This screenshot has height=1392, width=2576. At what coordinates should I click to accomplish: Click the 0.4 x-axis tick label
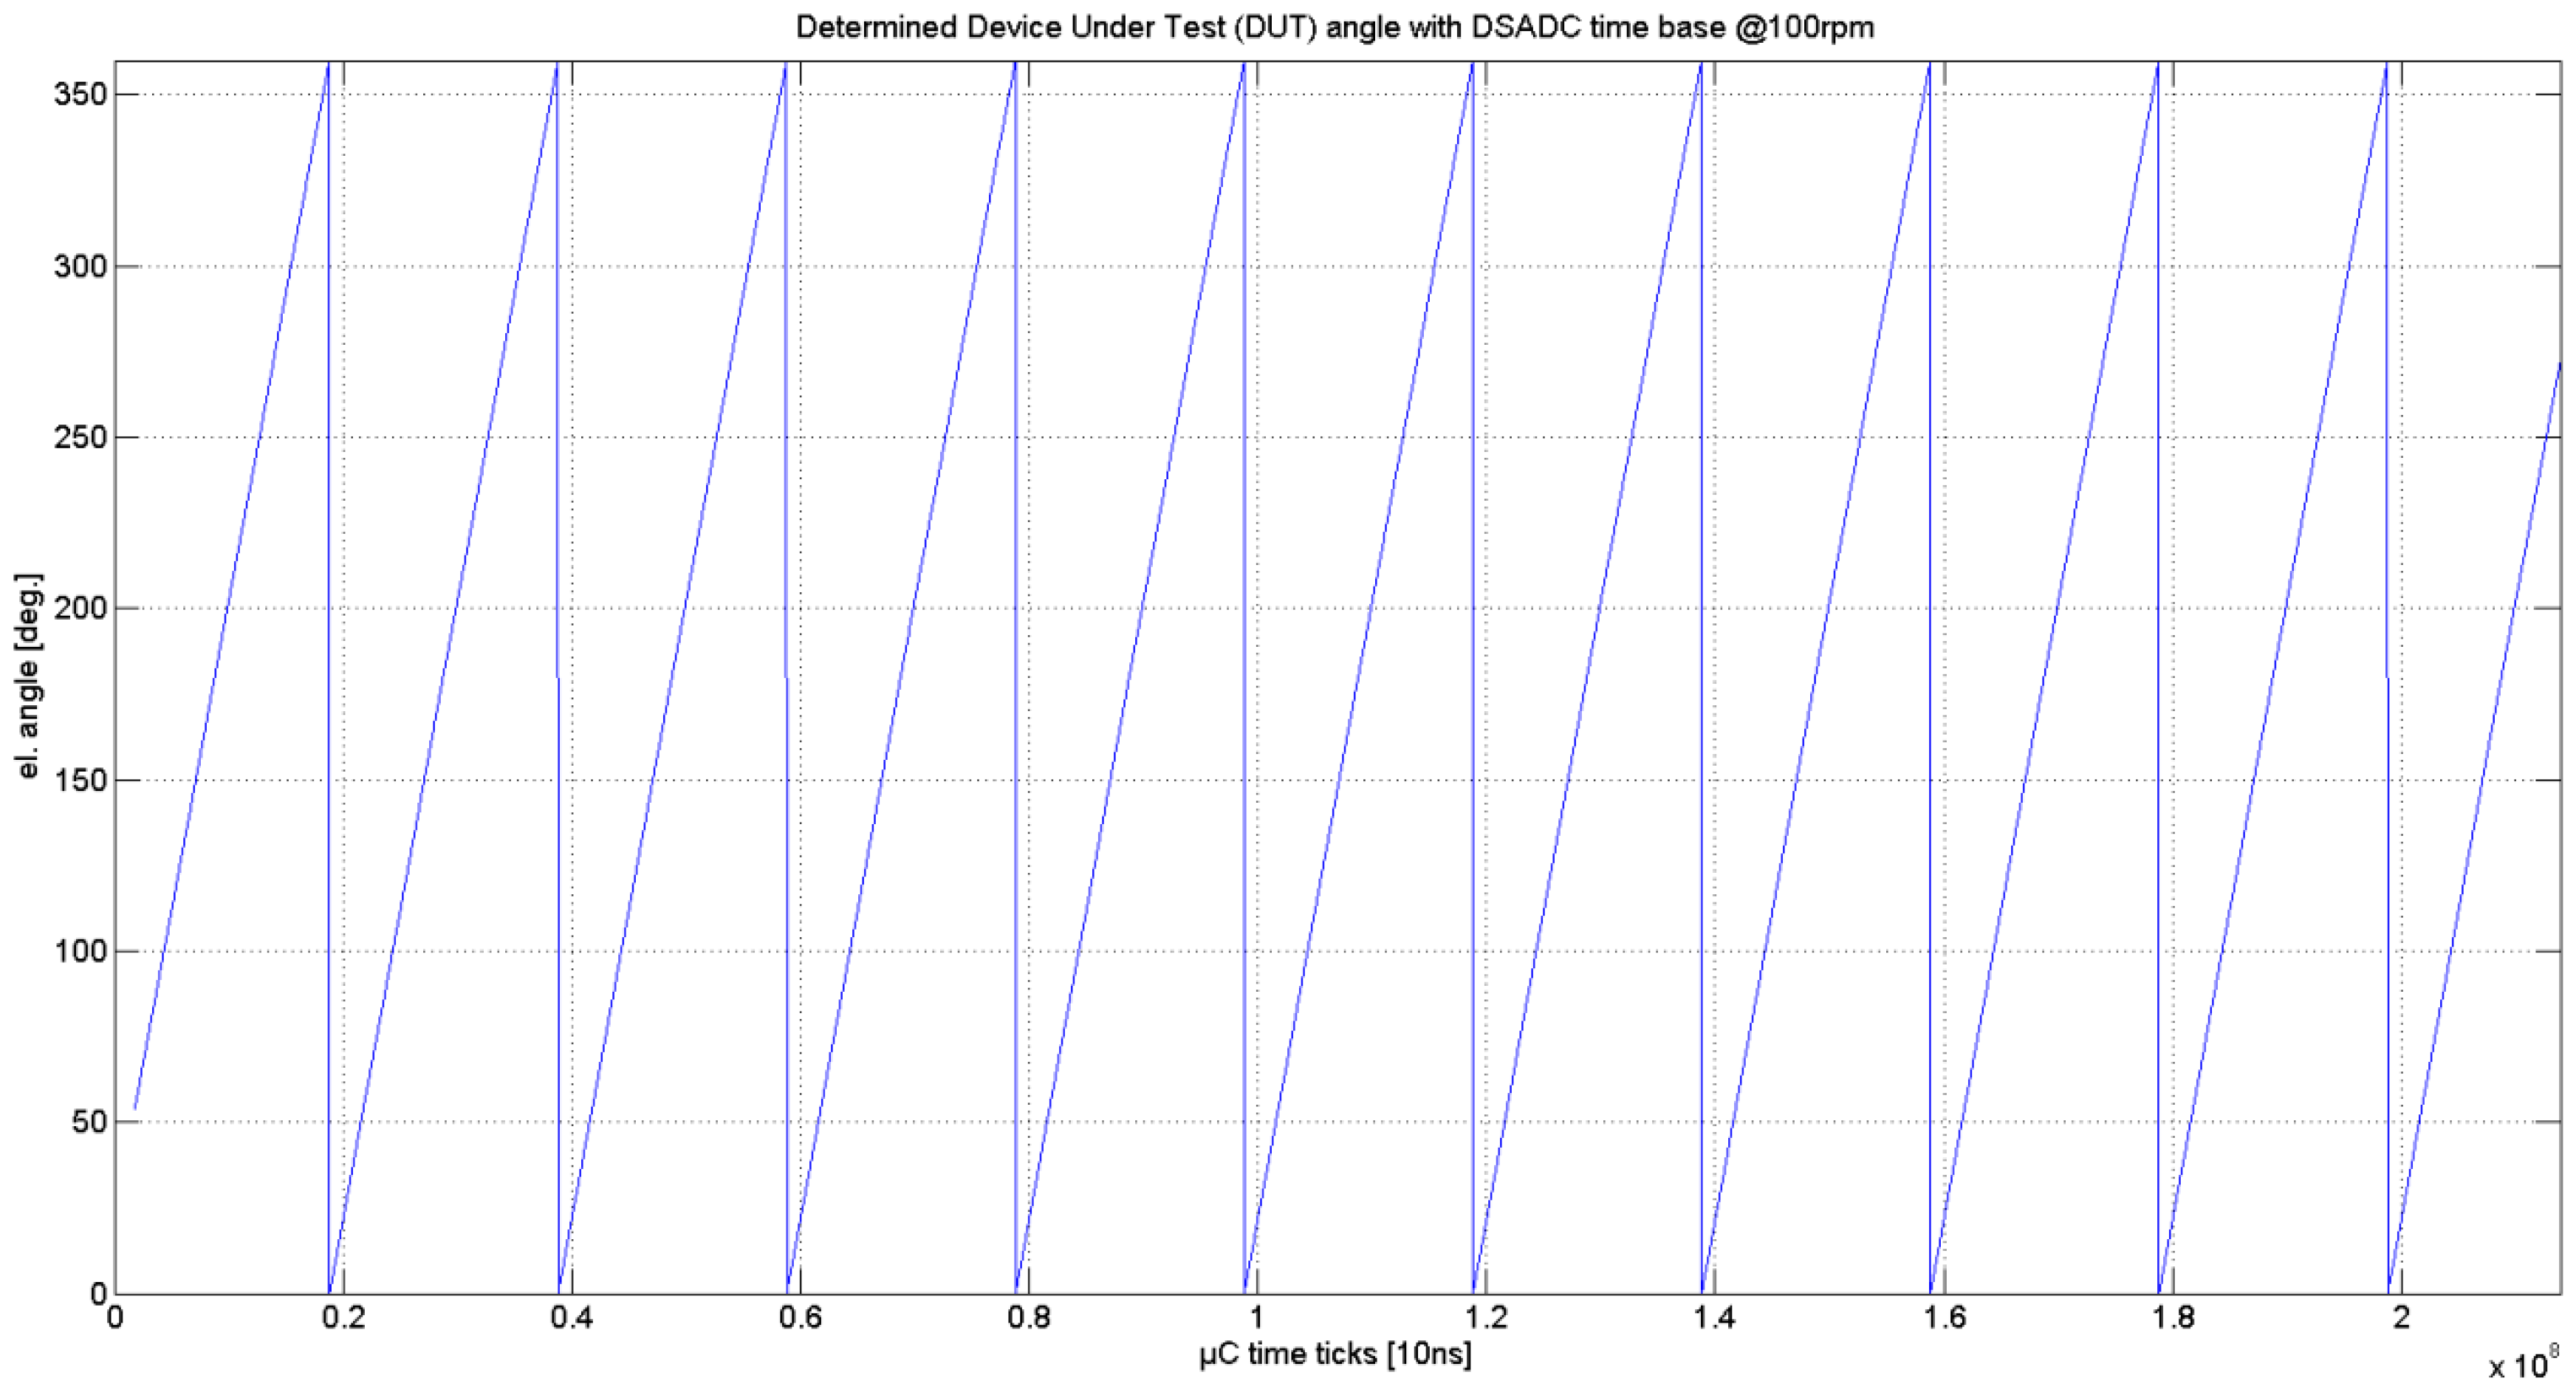coord(571,1317)
